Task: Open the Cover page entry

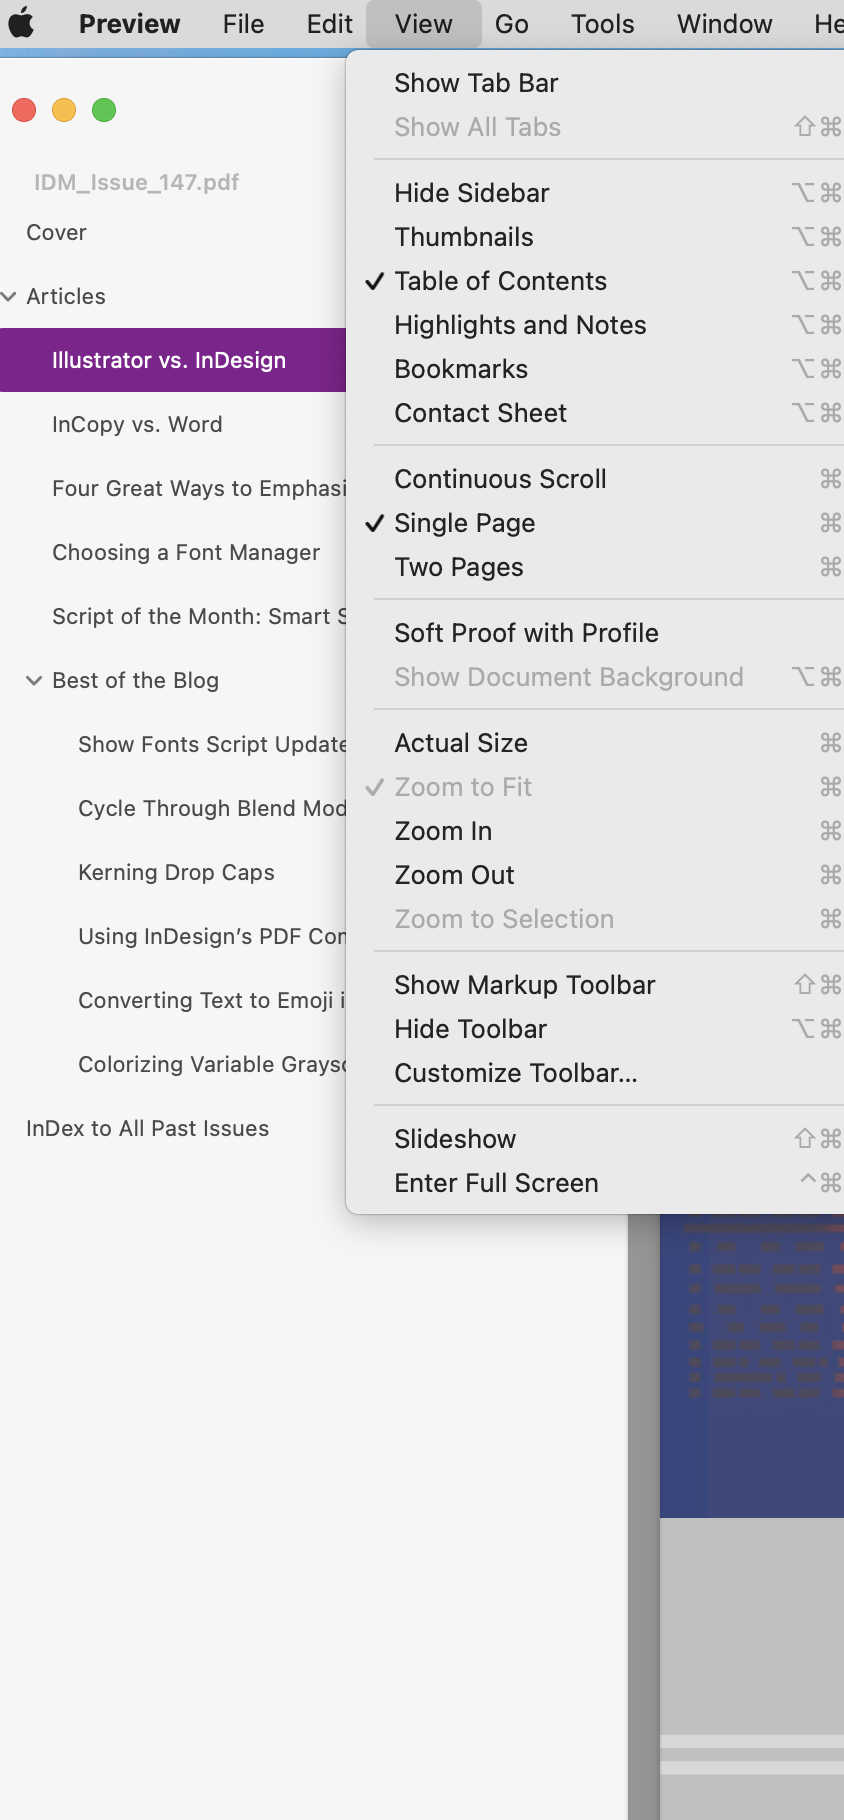Action: click(56, 232)
